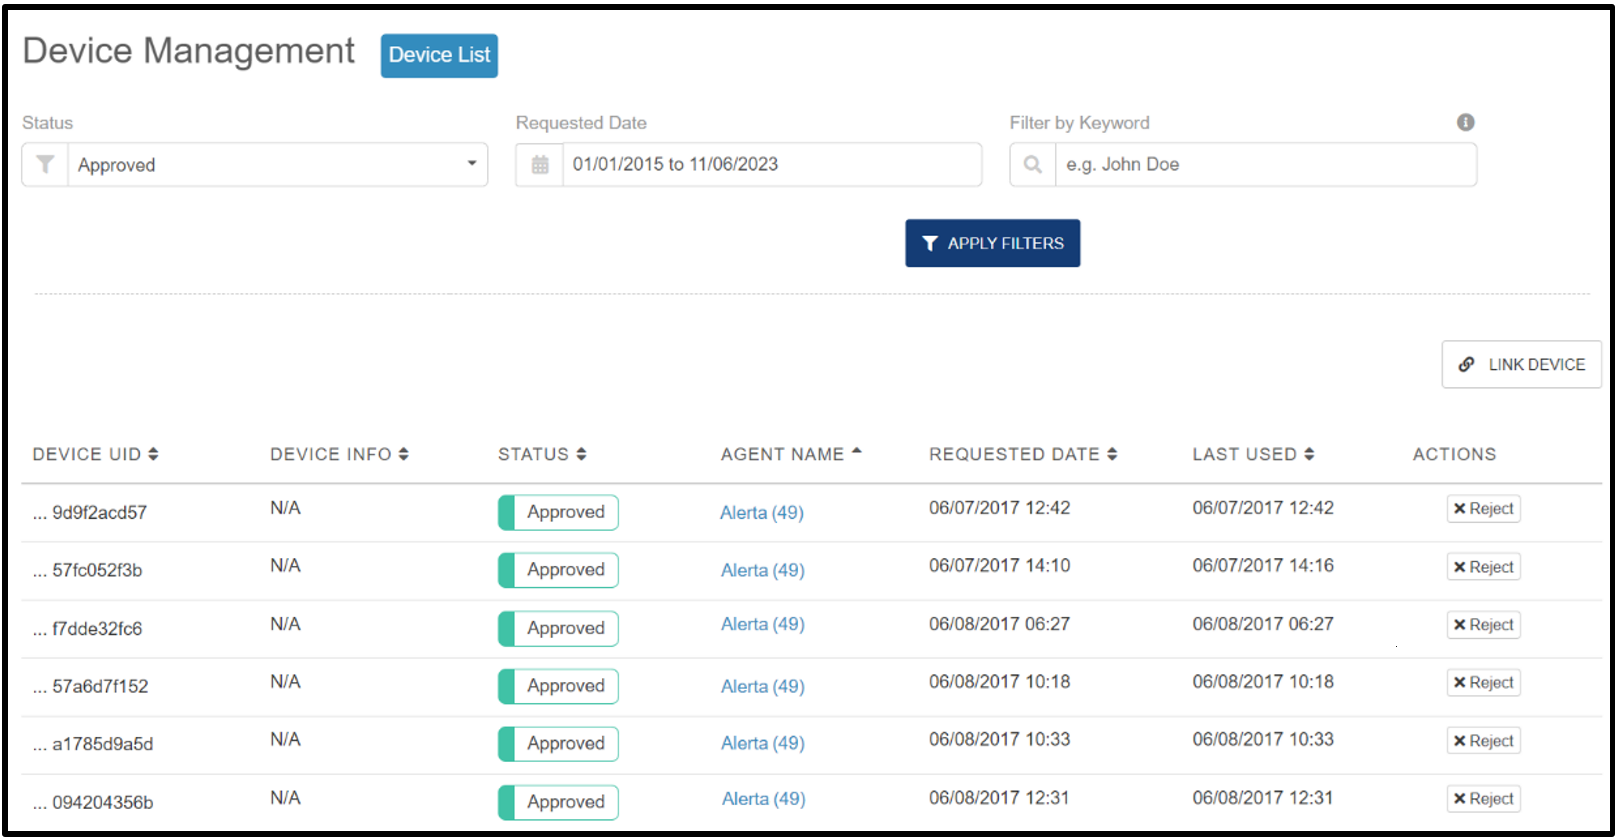Click the info icon above keyword filter

point(1465,122)
